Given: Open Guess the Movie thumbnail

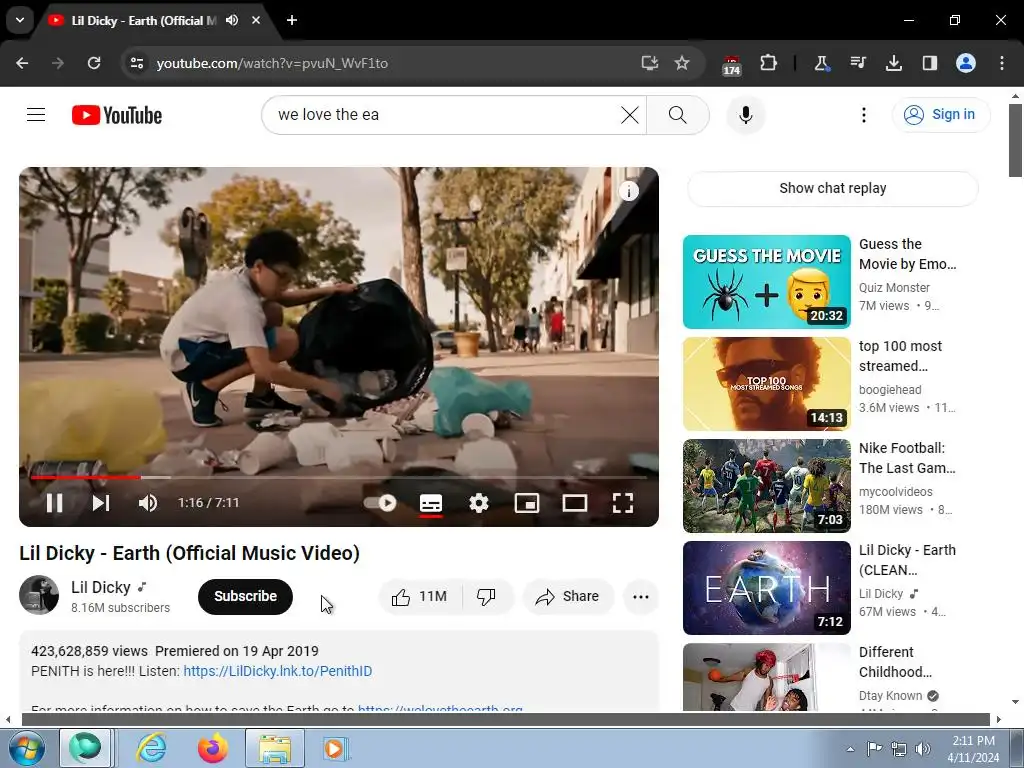Looking at the screenshot, I should tap(767, 281).
